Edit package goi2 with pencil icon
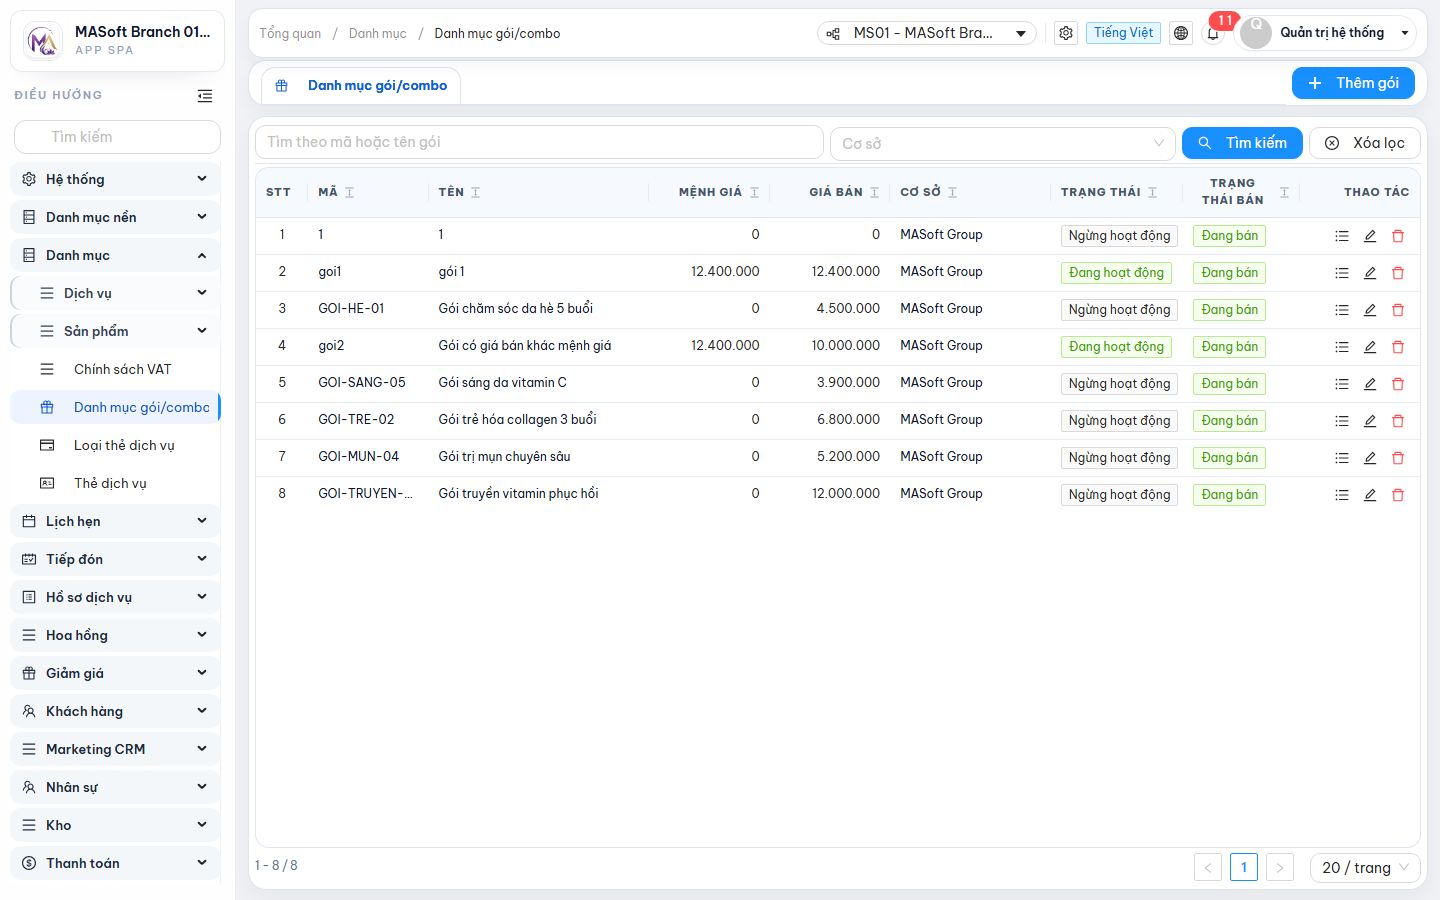 pos(1370,347)
